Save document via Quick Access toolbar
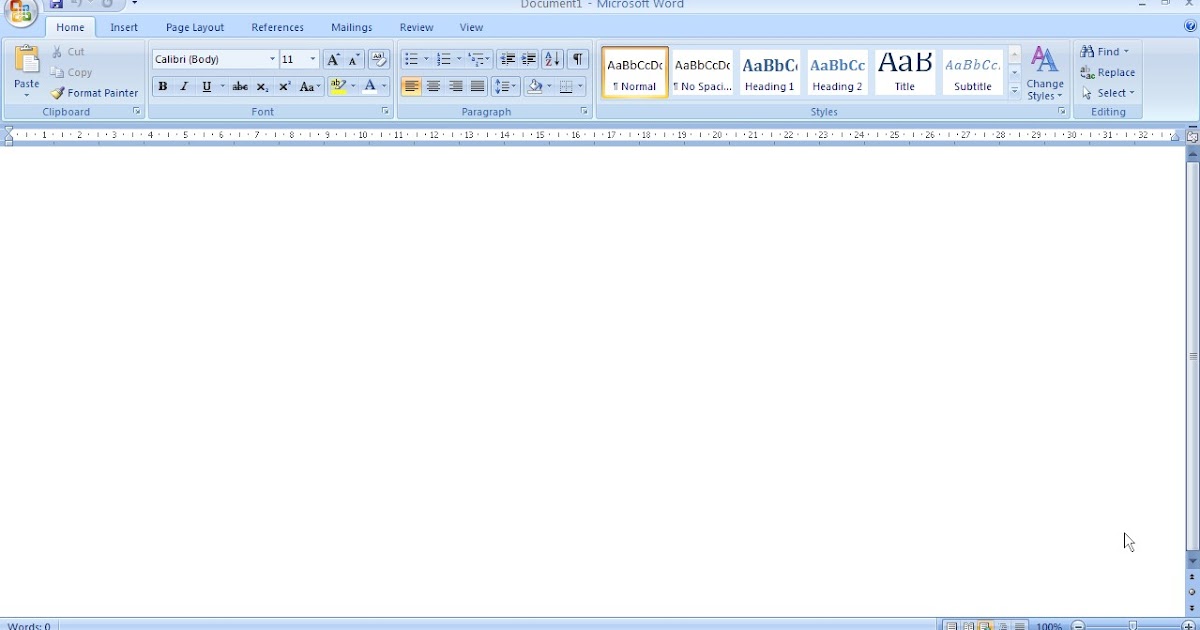The image size is (1200, 630). click(57, 5)
